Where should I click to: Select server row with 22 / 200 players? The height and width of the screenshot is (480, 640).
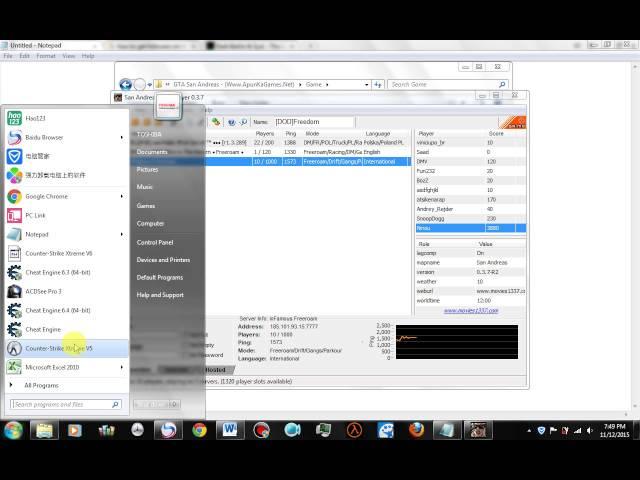[308, 142]
